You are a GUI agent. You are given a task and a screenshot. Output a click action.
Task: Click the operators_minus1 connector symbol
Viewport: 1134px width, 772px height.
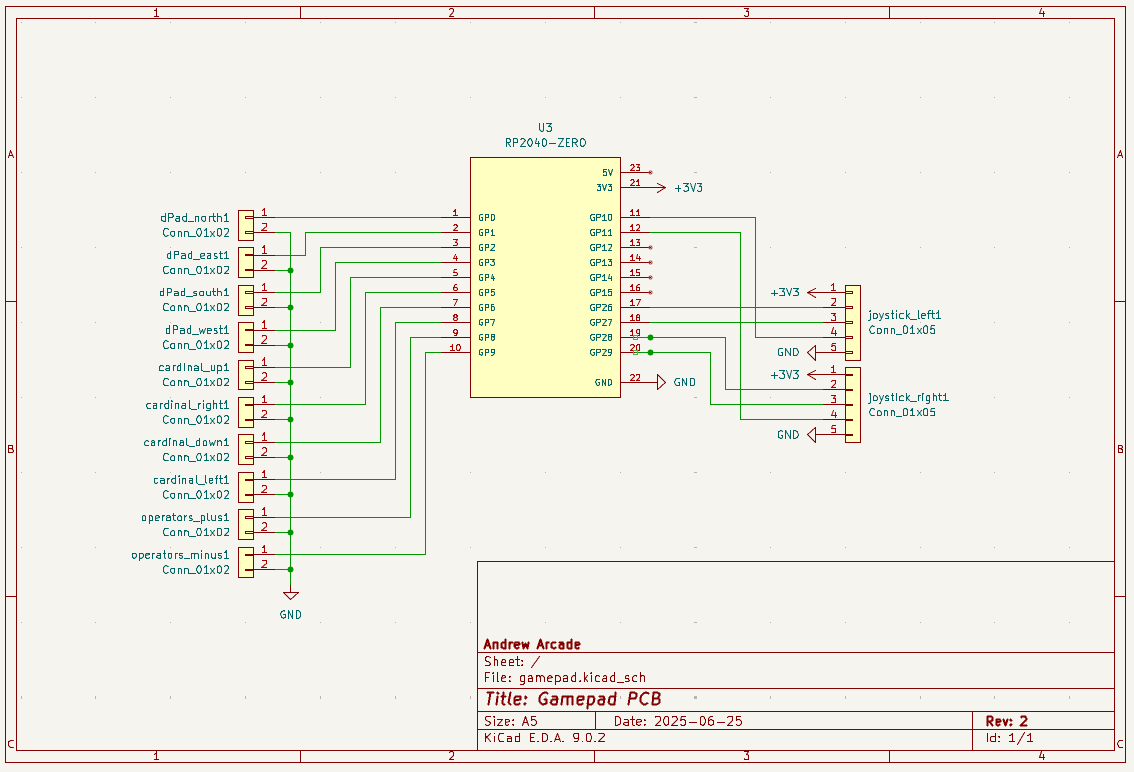[246, 562]
